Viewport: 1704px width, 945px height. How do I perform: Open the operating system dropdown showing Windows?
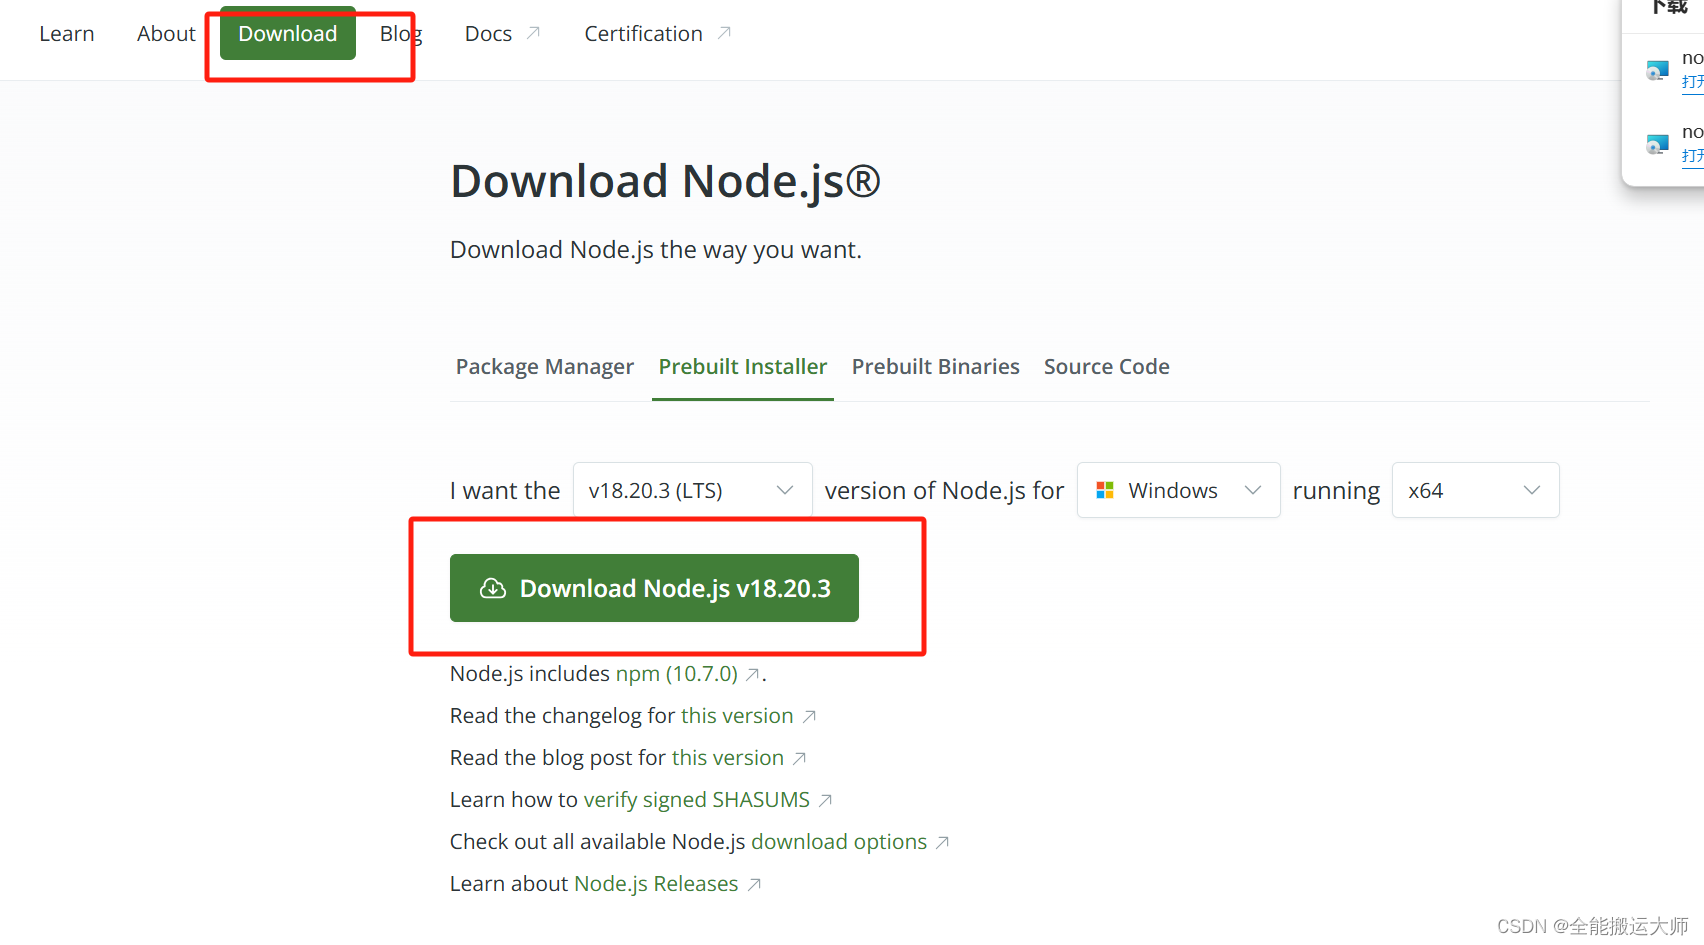pyautogui.click(x=1178, y=490)
